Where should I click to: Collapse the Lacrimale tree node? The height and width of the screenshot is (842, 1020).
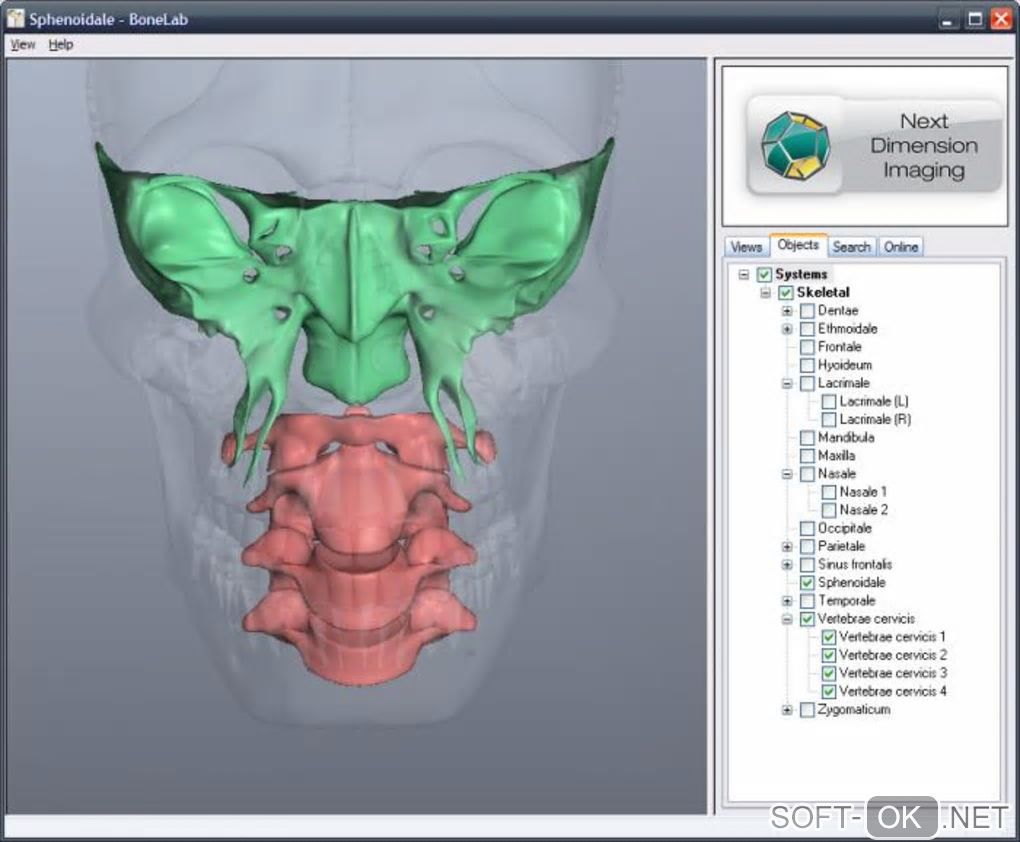pyautogui.click(x=786, y=383)
